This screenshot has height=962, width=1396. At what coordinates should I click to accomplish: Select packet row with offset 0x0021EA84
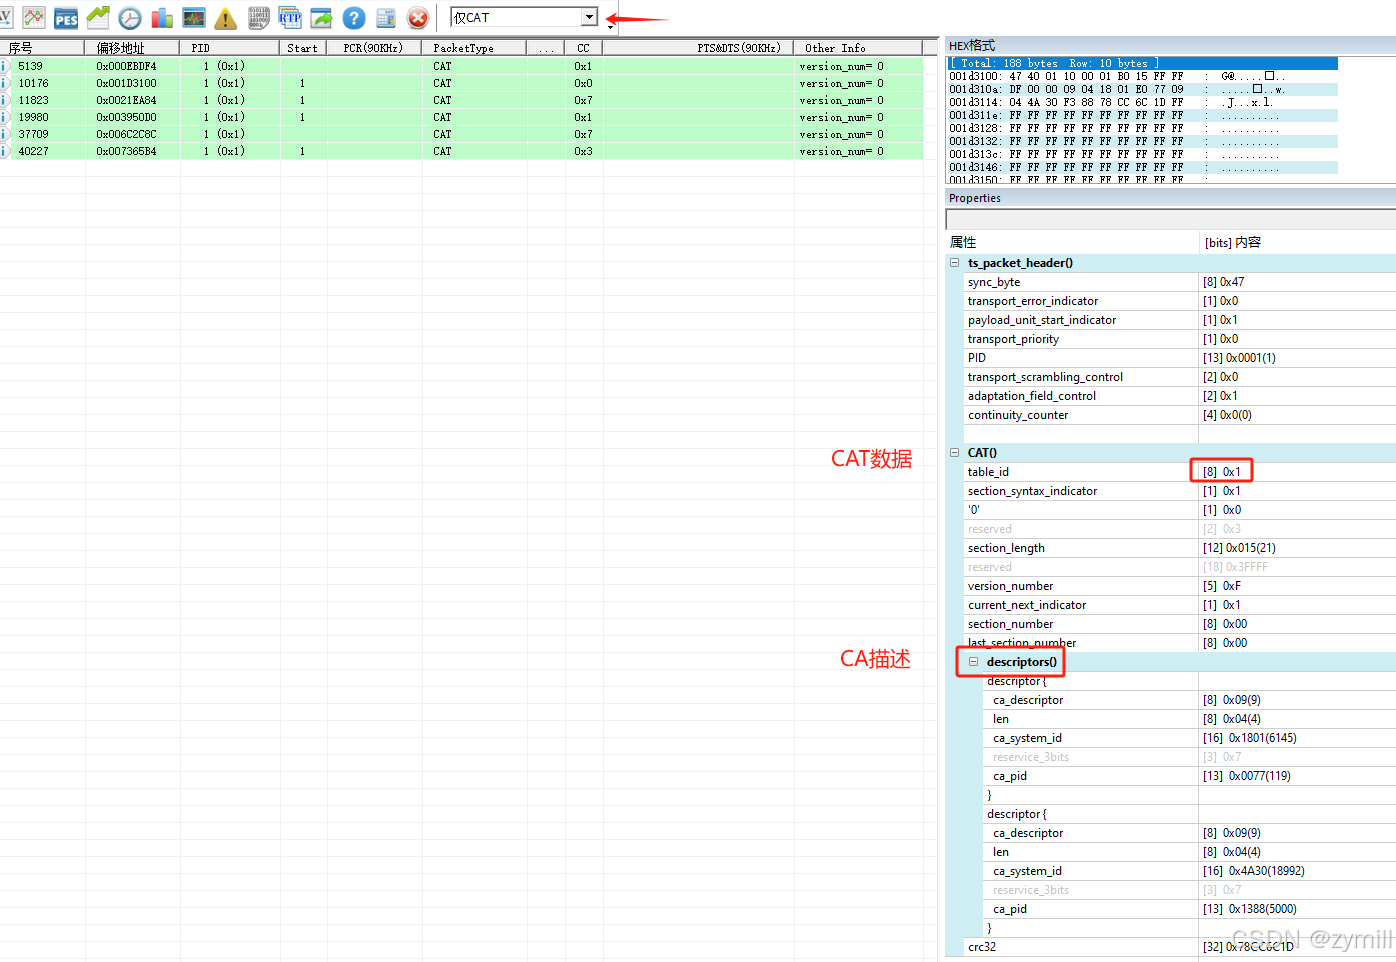[461, 100]
